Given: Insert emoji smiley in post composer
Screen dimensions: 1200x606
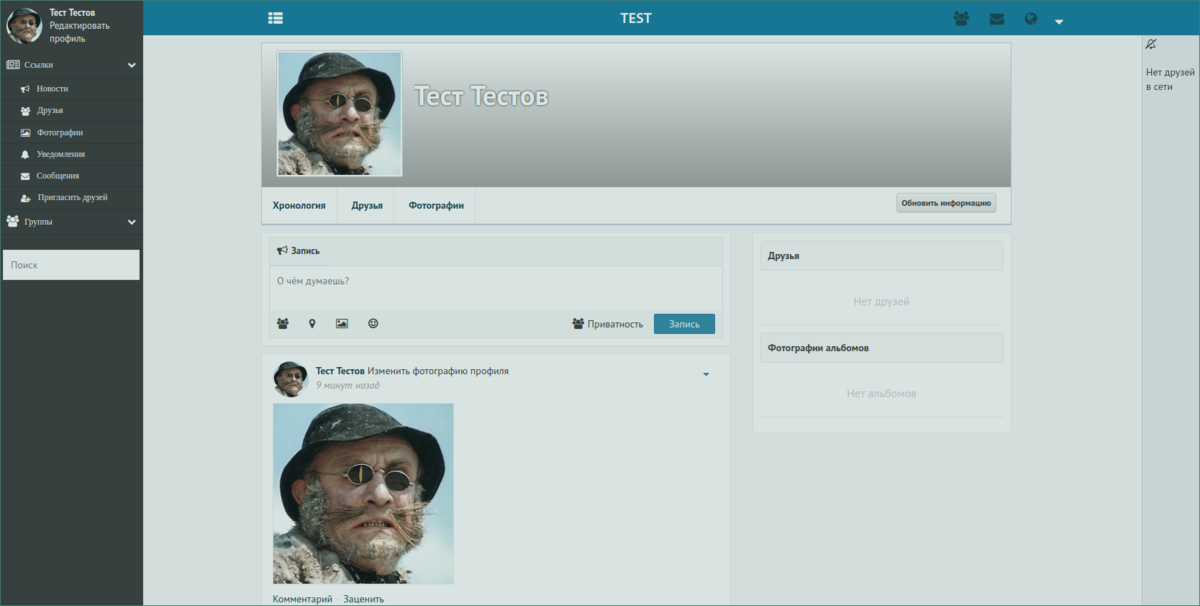Looking at the screenshot, I should (373, 324).
